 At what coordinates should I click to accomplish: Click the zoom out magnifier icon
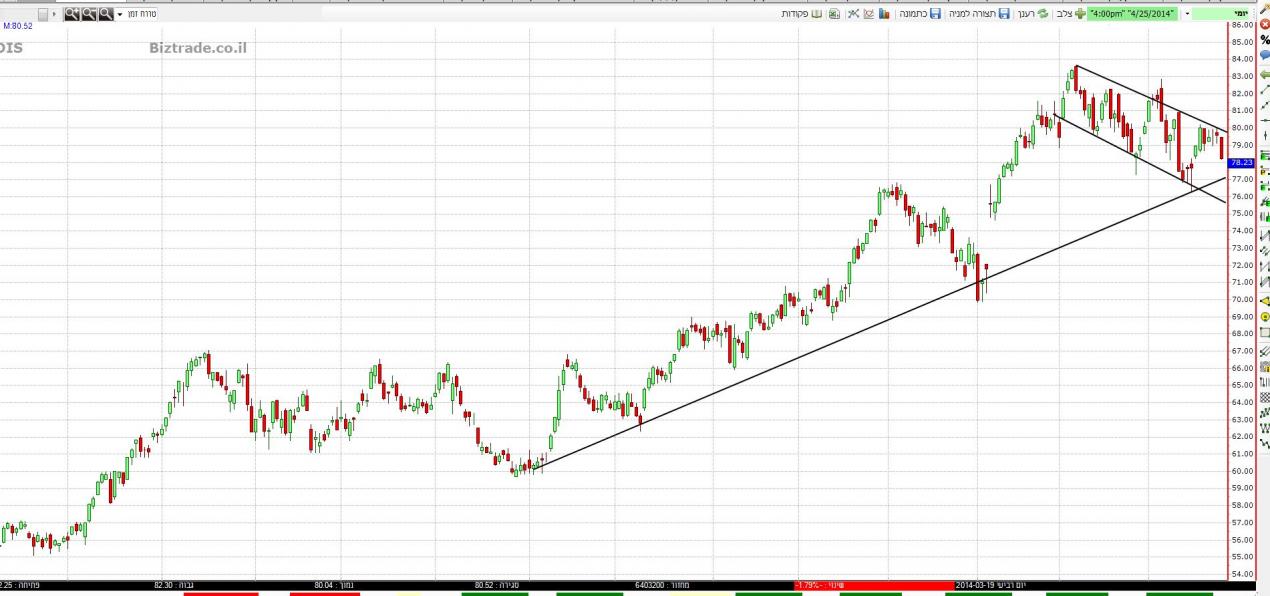coord(89,14)
